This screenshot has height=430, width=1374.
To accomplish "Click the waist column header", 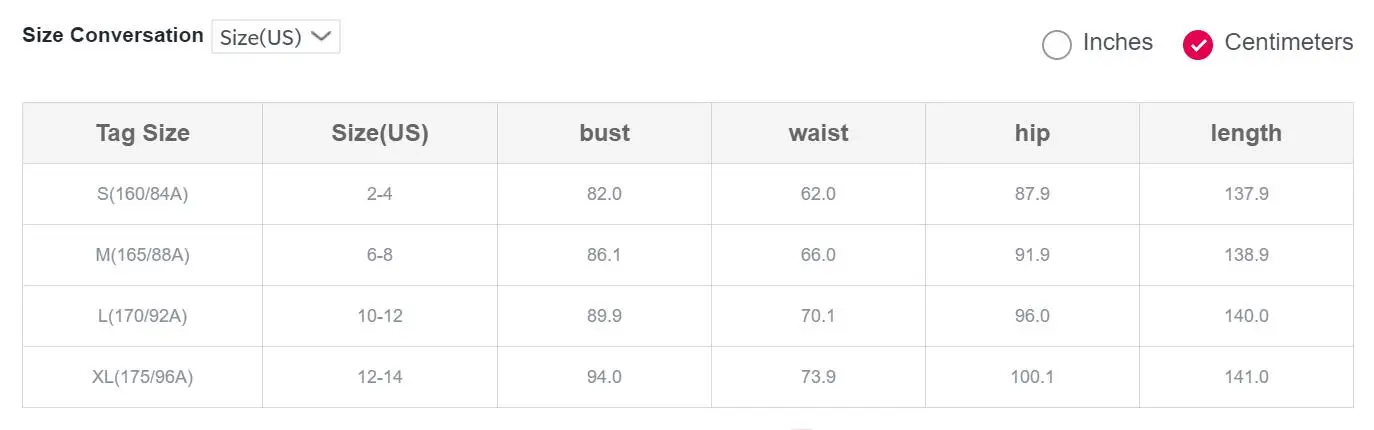I will (818, 133).
